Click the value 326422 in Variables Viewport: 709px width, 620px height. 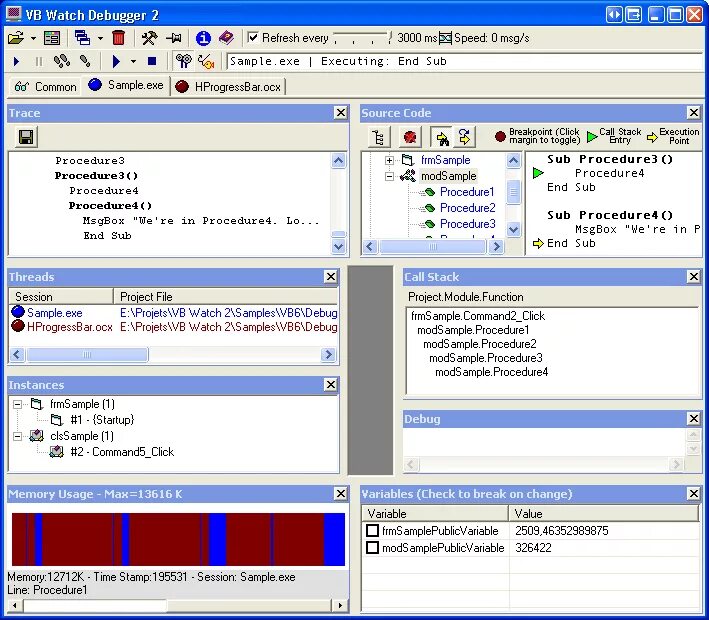pyautogui.click(x=533, y=548)
